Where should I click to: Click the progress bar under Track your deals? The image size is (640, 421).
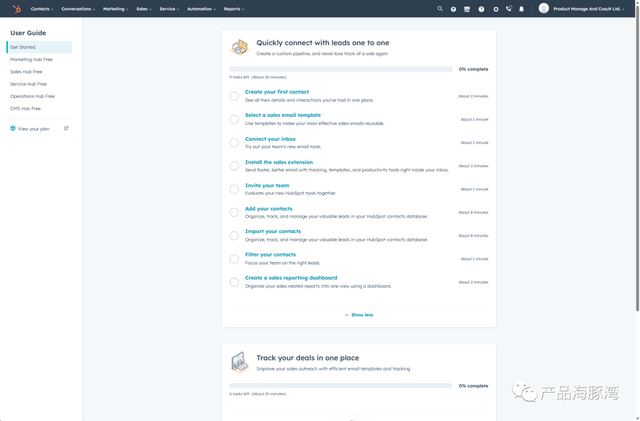341,385
